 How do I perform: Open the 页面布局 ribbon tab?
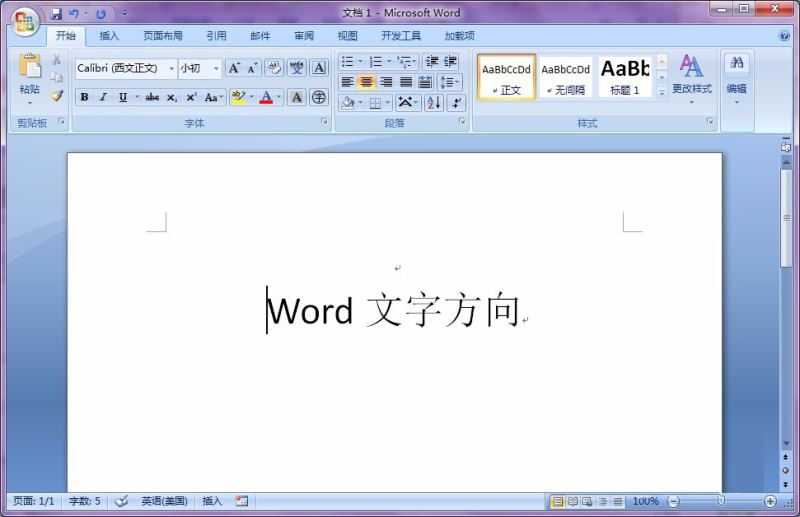[162, 36]
